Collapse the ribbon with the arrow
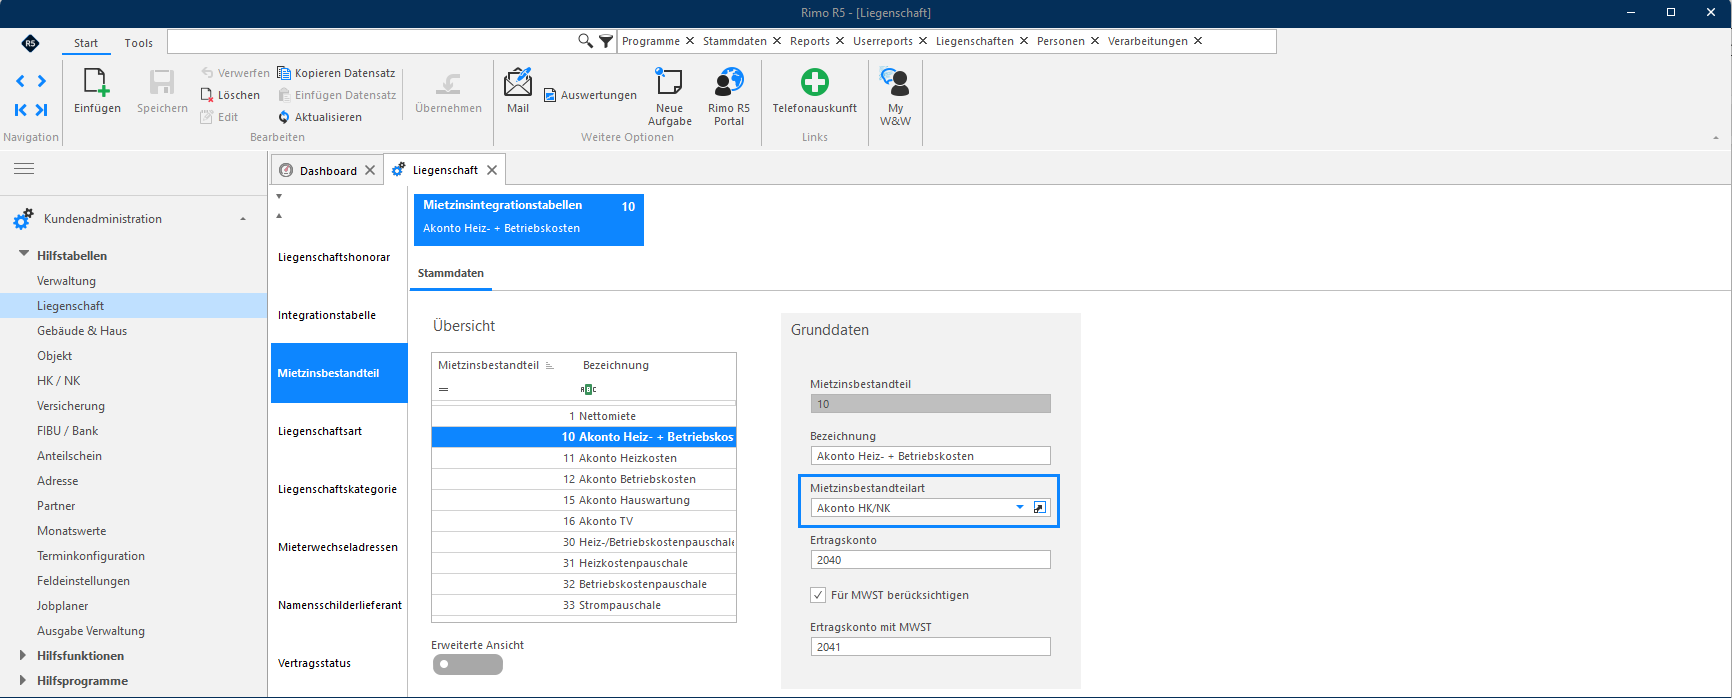The image size is (1732, 698). 1716,138
